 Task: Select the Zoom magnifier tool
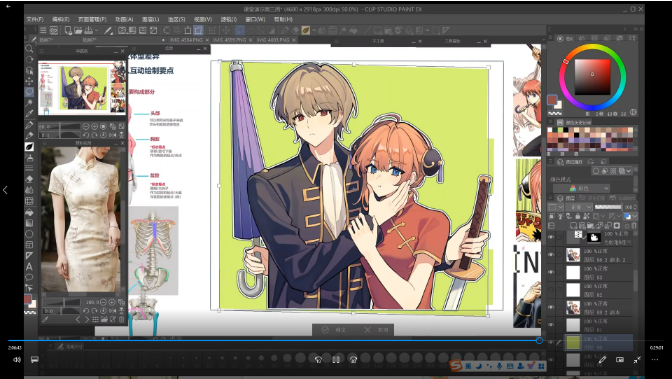pos(29,48)
